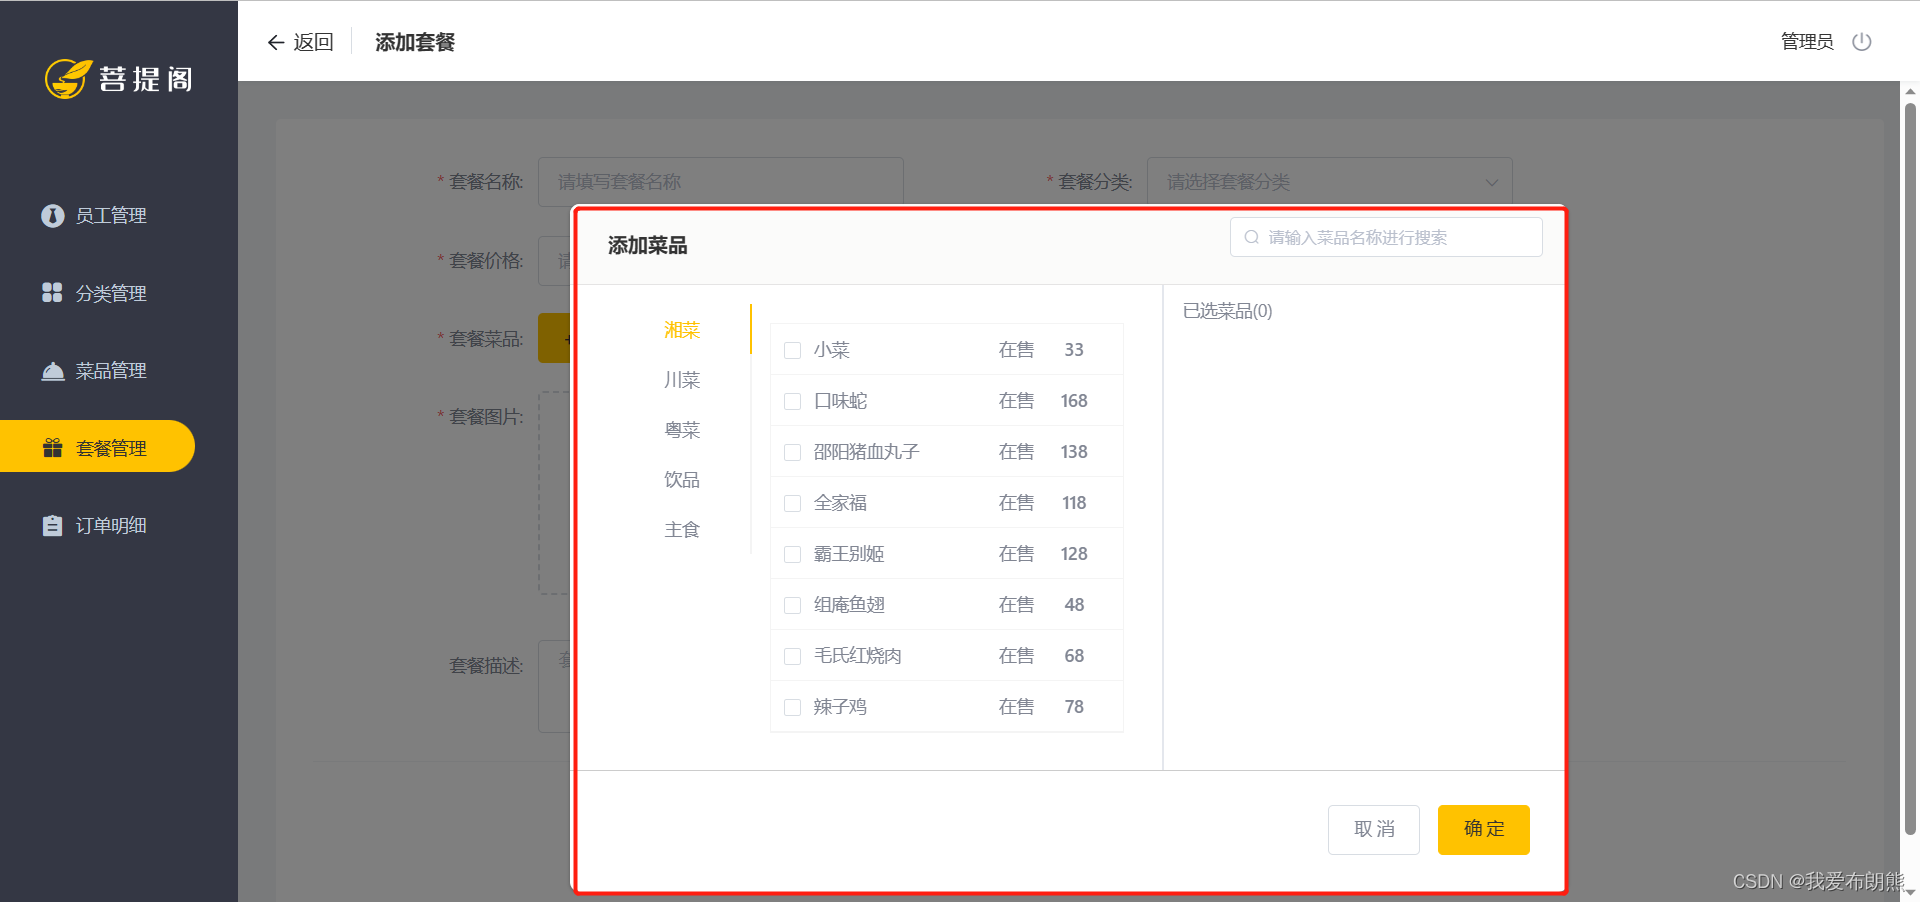Click the 分类管理 grid icon
1920x902 pixels.
tap(52, 292)
